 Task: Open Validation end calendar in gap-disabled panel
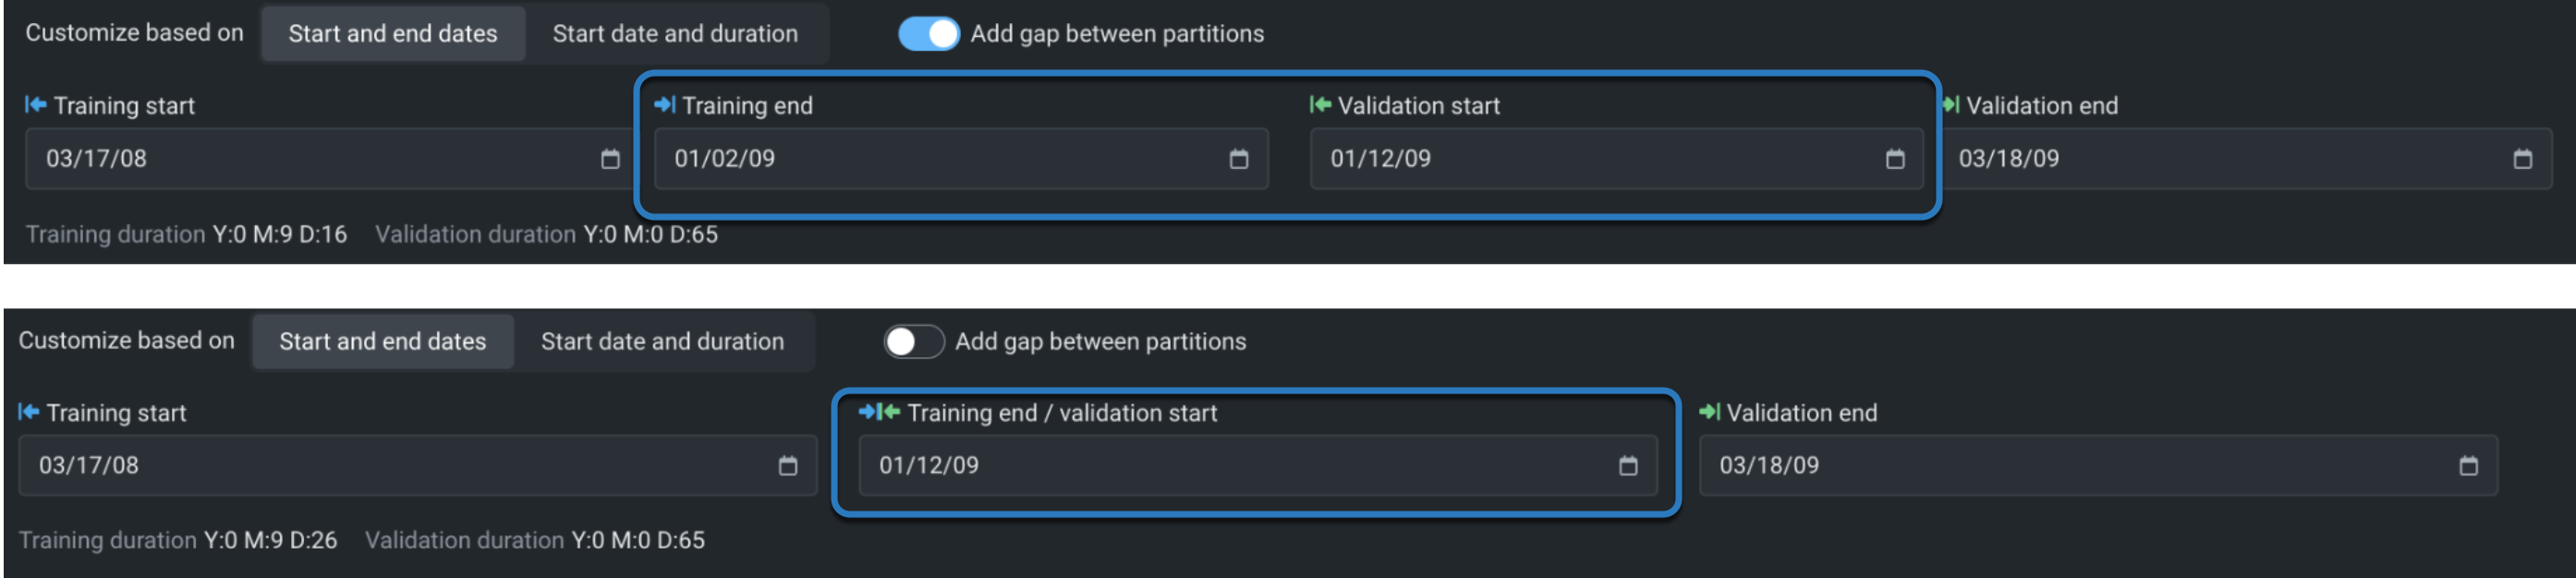click(2468, 466)
